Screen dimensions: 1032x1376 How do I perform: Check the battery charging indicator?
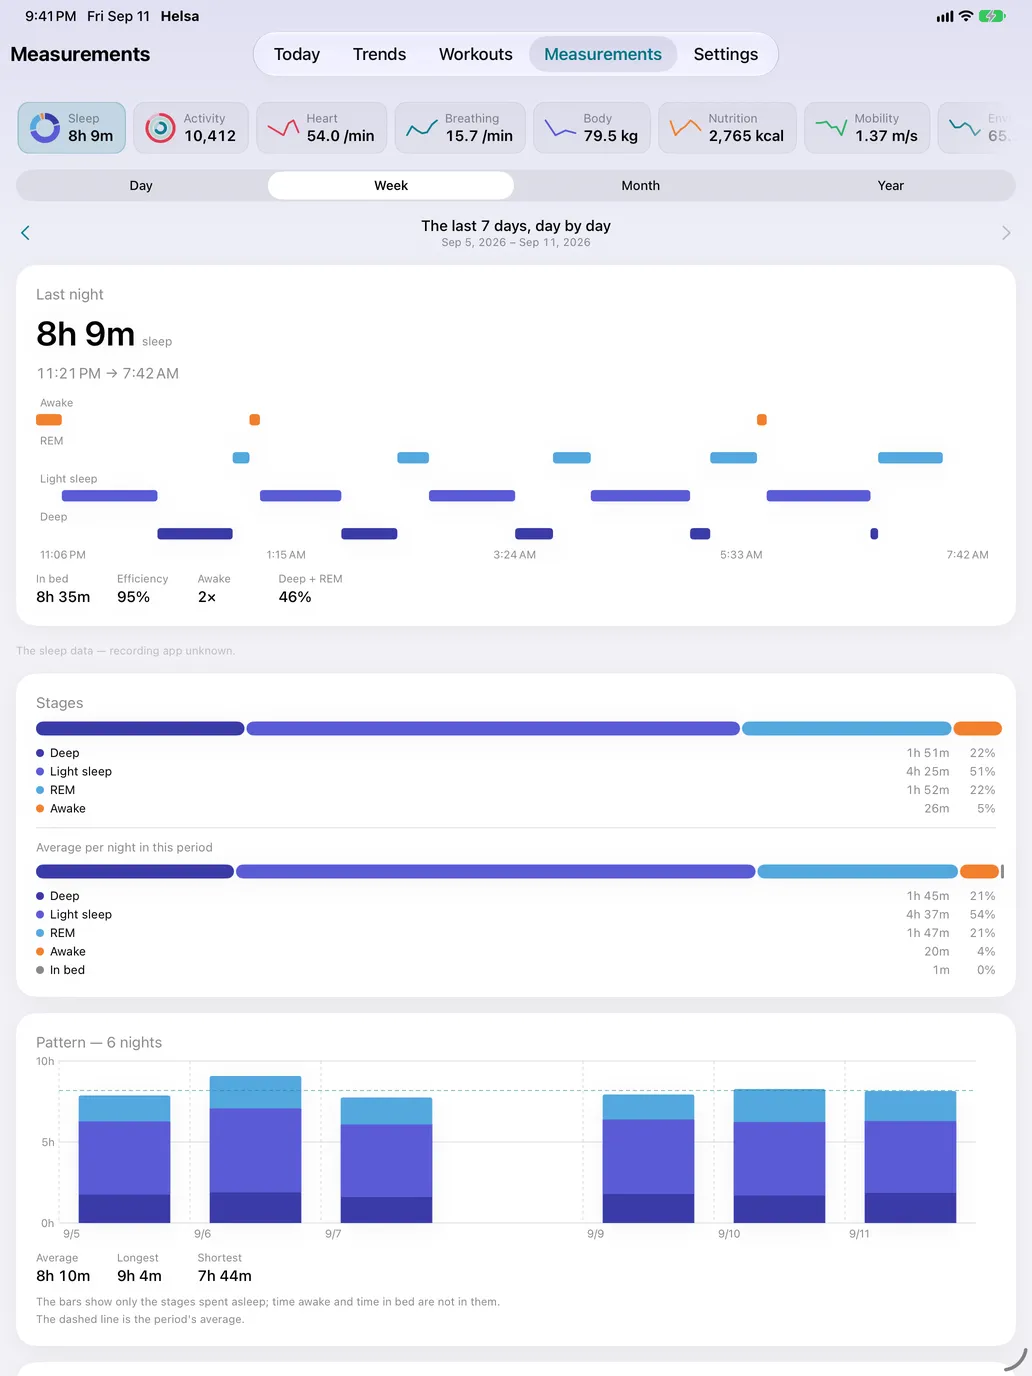click(x=992, y=16)
